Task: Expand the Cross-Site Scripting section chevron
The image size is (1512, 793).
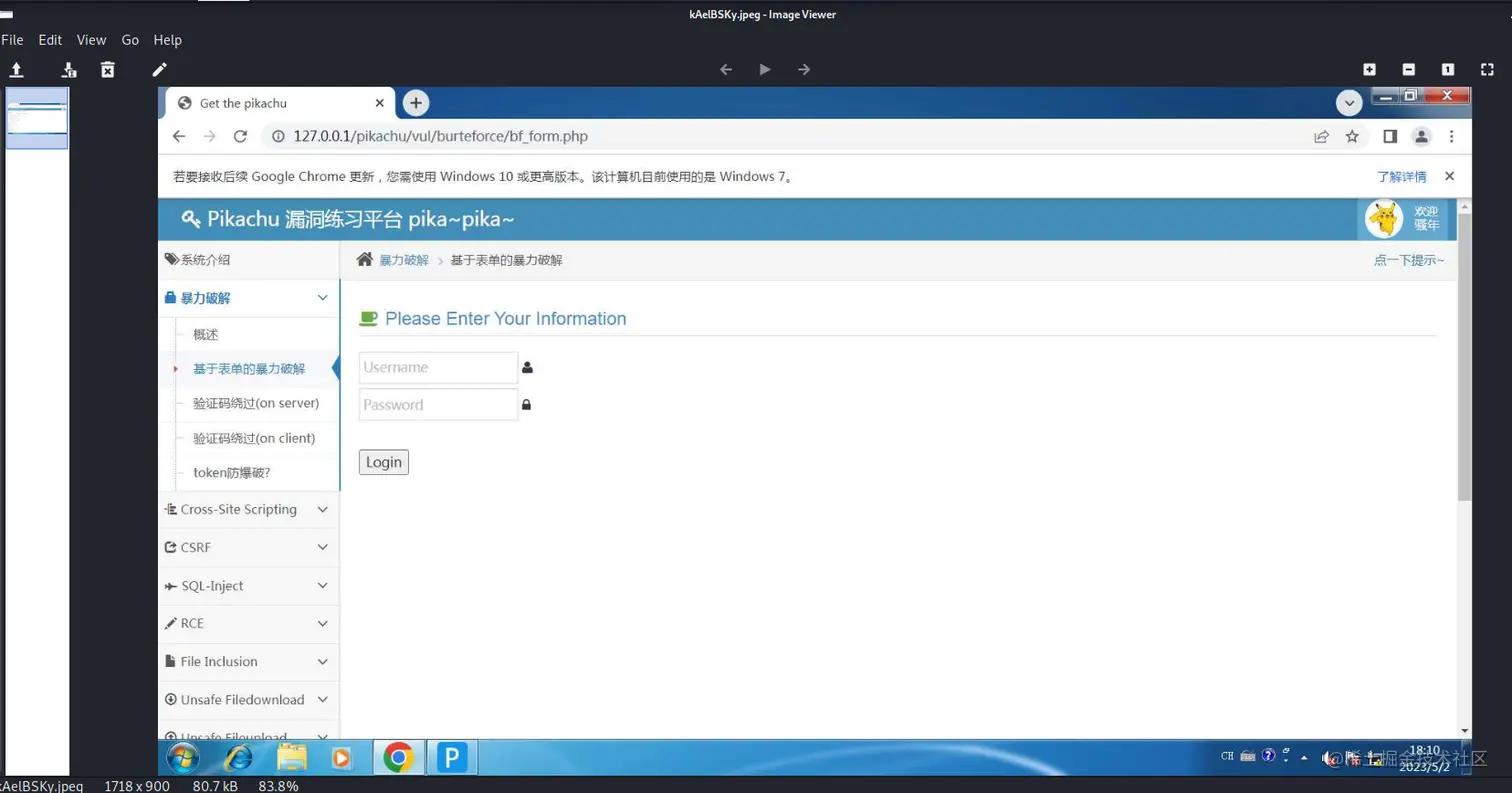Action: 322,510
